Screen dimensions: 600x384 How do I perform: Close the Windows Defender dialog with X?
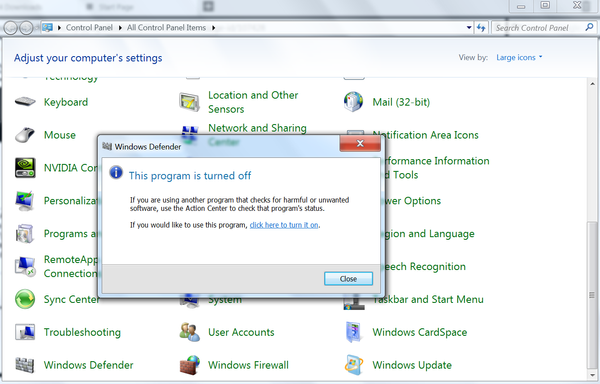(360, 143)
